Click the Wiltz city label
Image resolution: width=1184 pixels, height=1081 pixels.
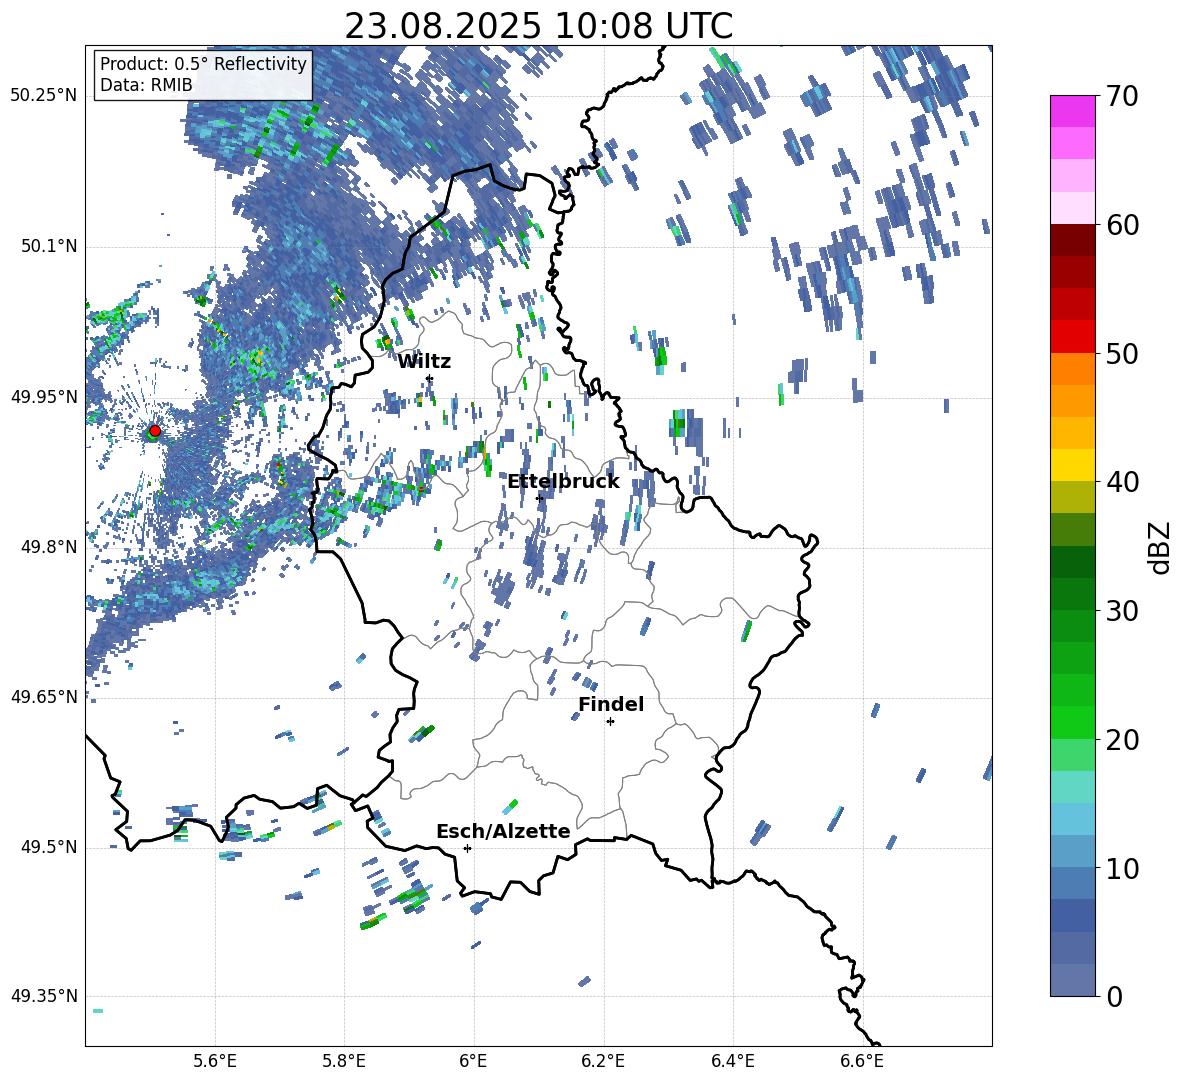(x=424, y=362)
